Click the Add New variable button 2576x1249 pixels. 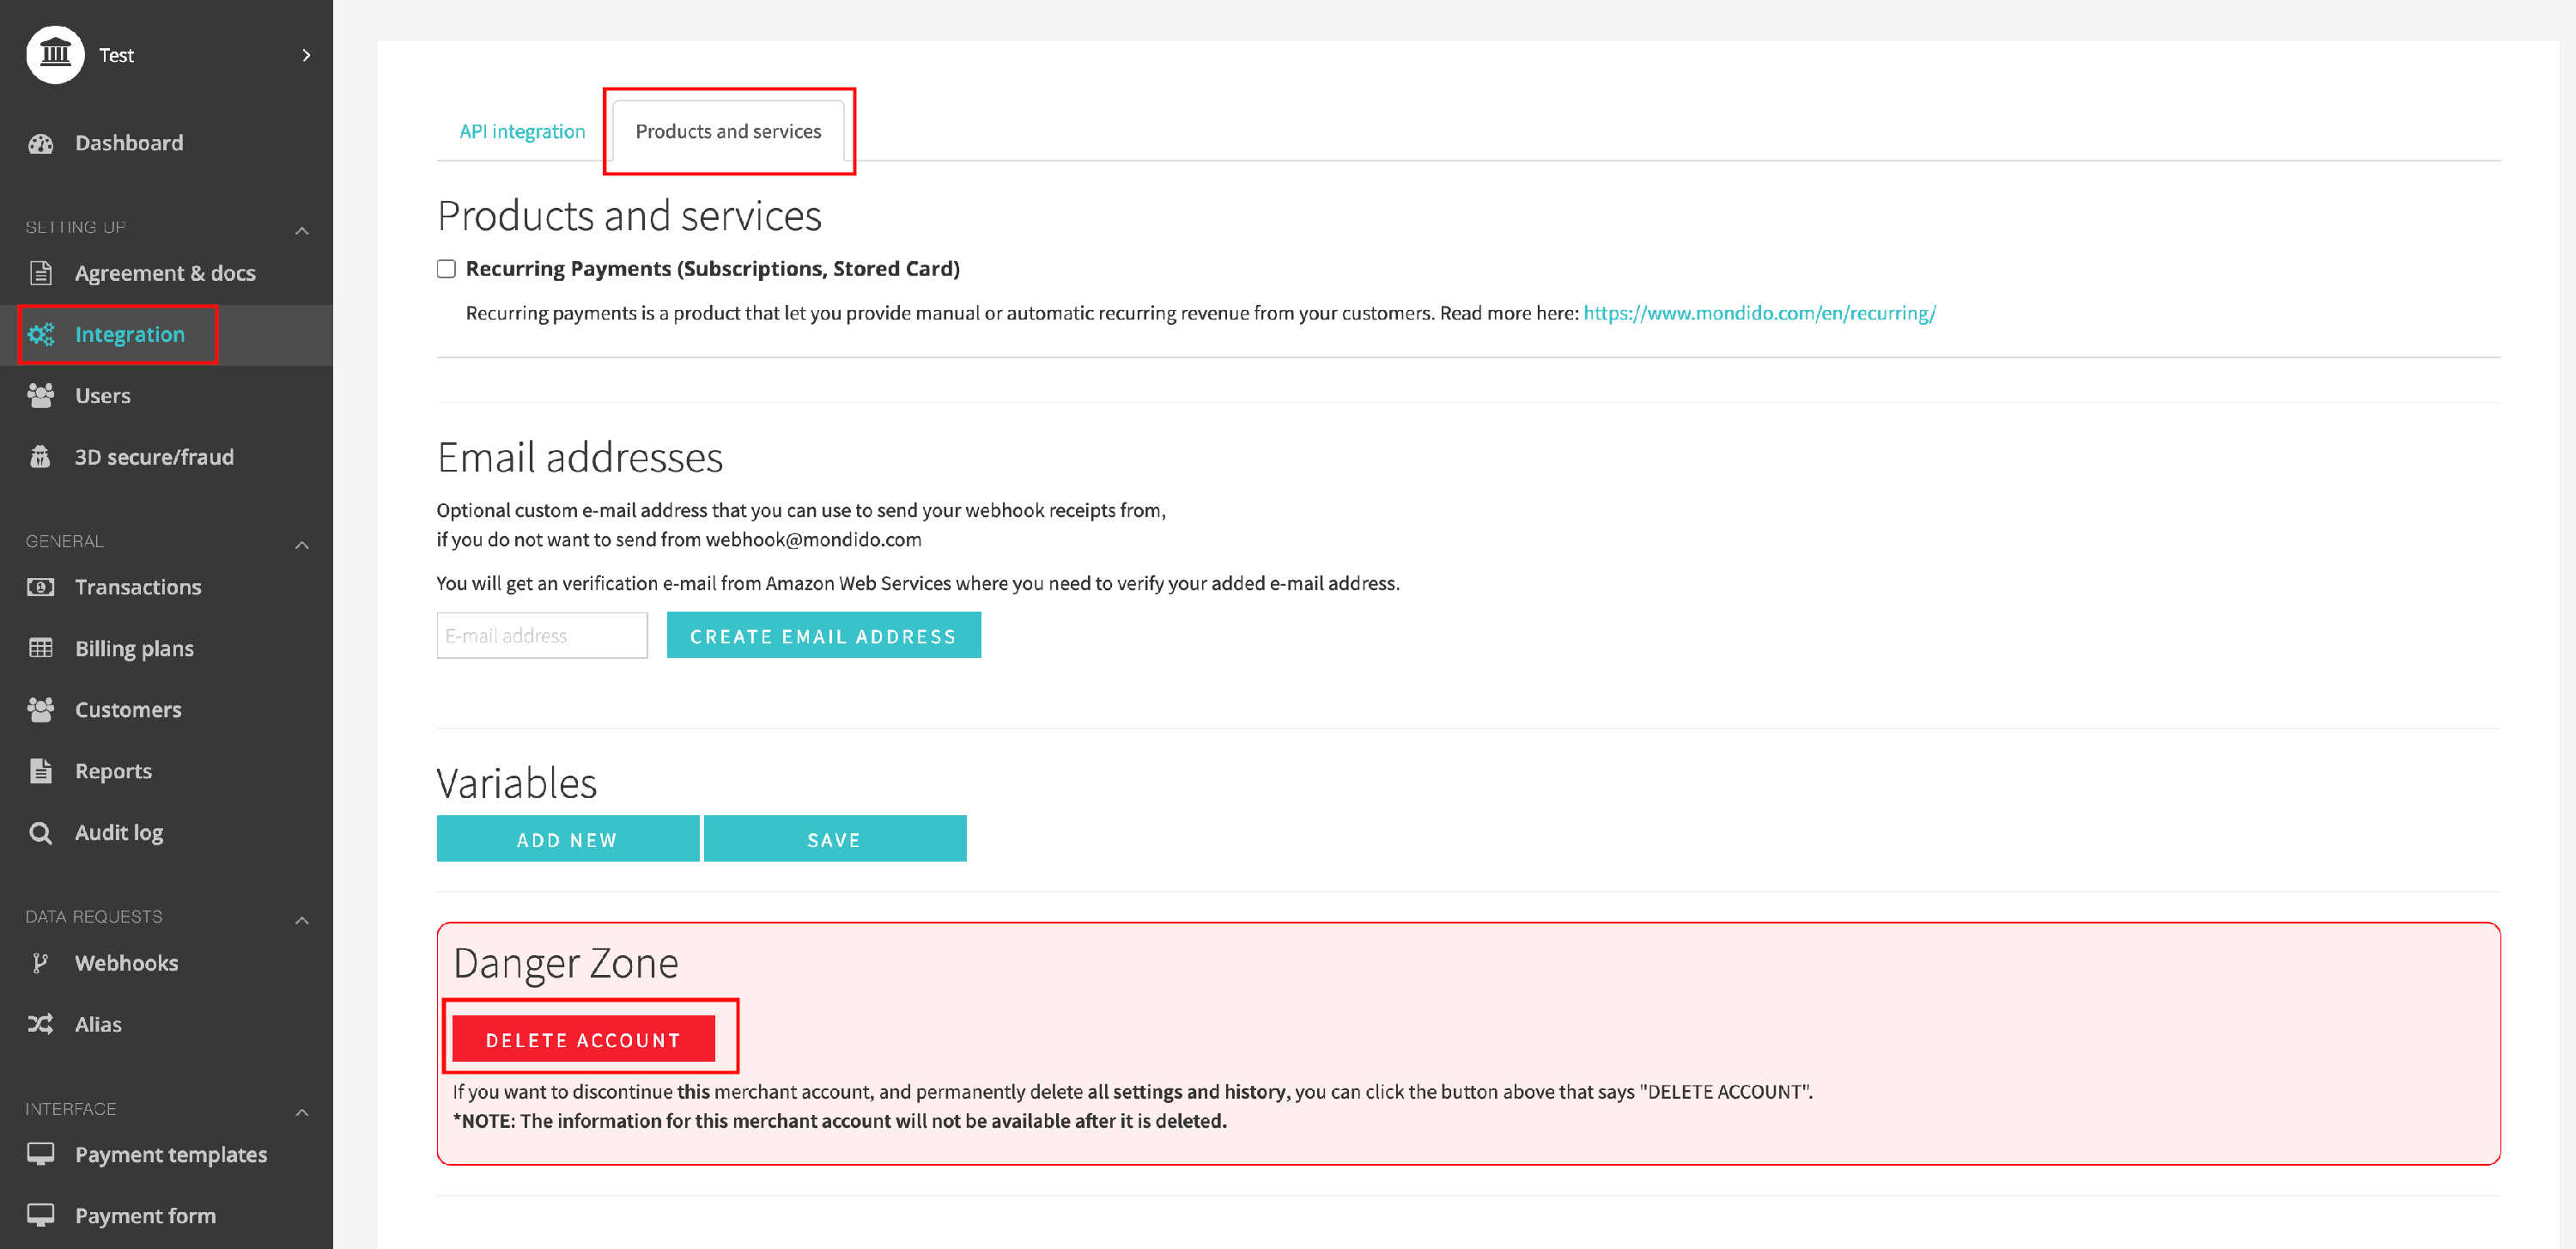coord(567,839)
